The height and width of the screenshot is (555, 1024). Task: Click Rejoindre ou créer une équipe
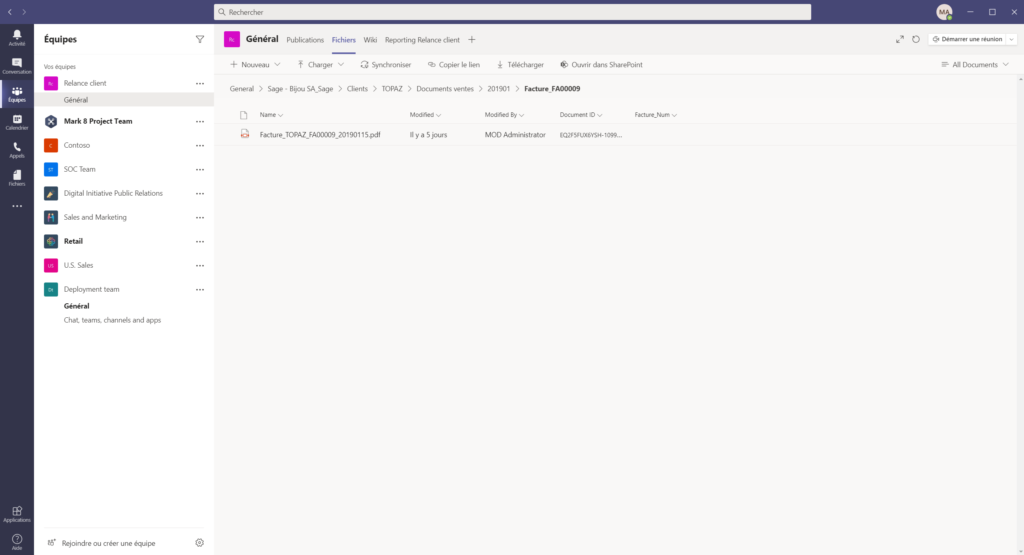109,542
